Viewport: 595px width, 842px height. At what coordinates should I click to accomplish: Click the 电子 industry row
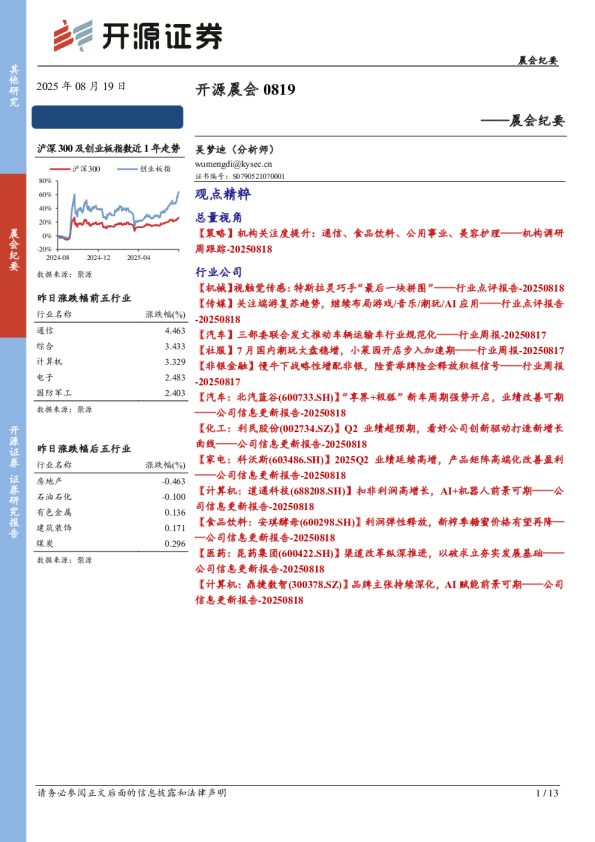(111, 378)
